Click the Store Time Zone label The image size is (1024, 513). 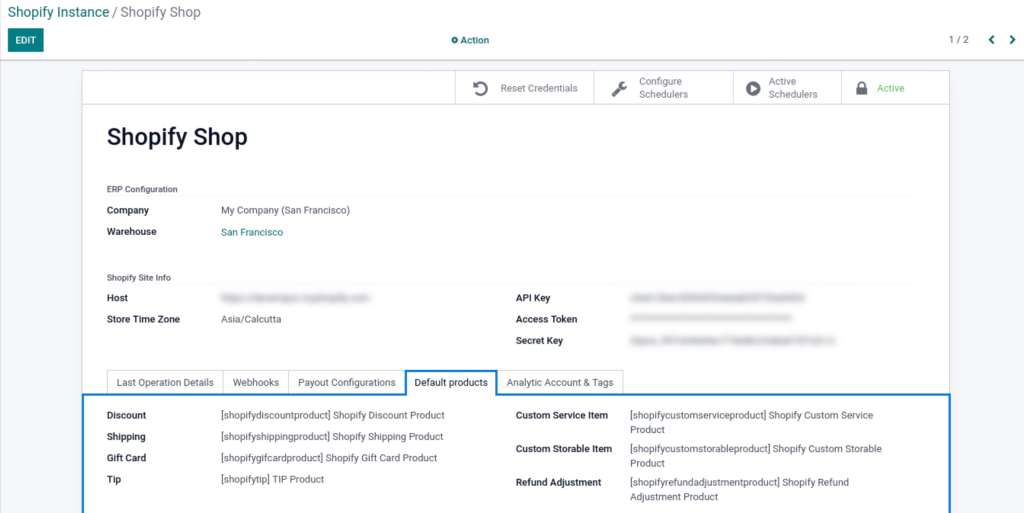point(144,320)
